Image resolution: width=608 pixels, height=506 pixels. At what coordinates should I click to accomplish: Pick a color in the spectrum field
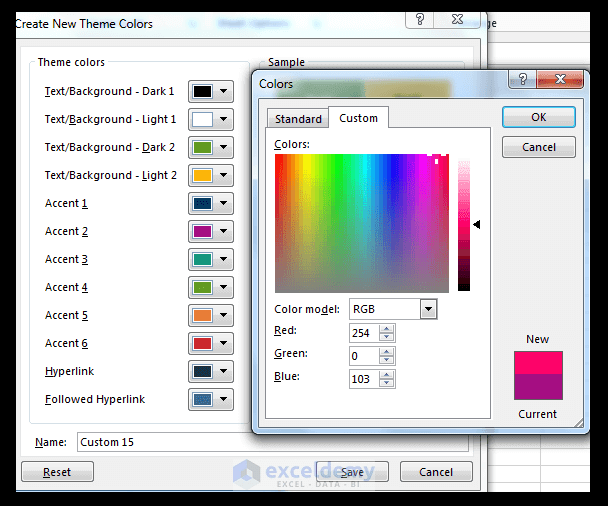pos(362,223)
